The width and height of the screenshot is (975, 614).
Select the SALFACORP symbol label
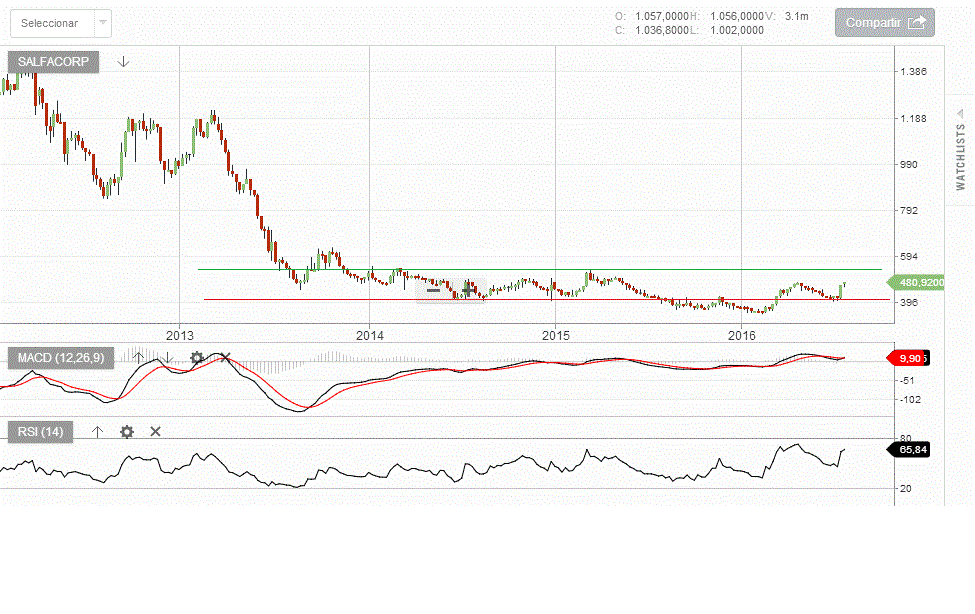53,62
